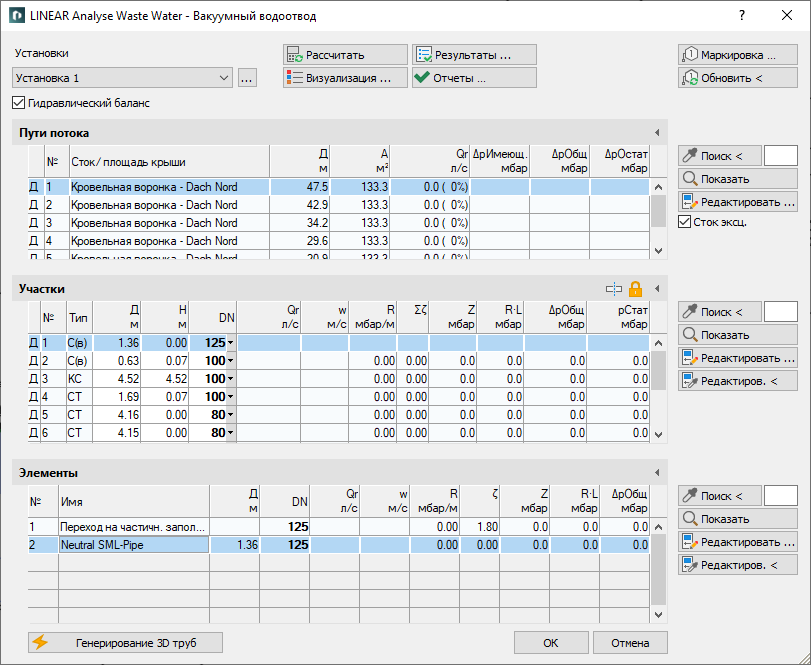Viewport: 811px width, 665px height.
Task: Click Показать magnifier in Участки
Action: click(738, 335)
